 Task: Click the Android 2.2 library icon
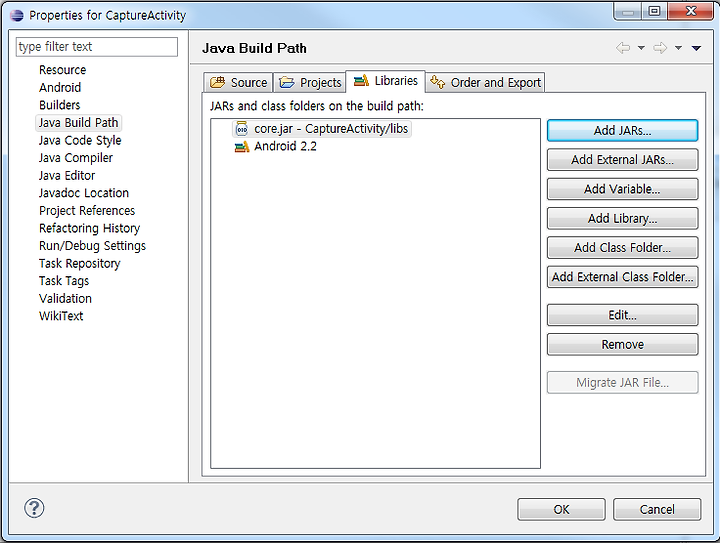[242, 147]
